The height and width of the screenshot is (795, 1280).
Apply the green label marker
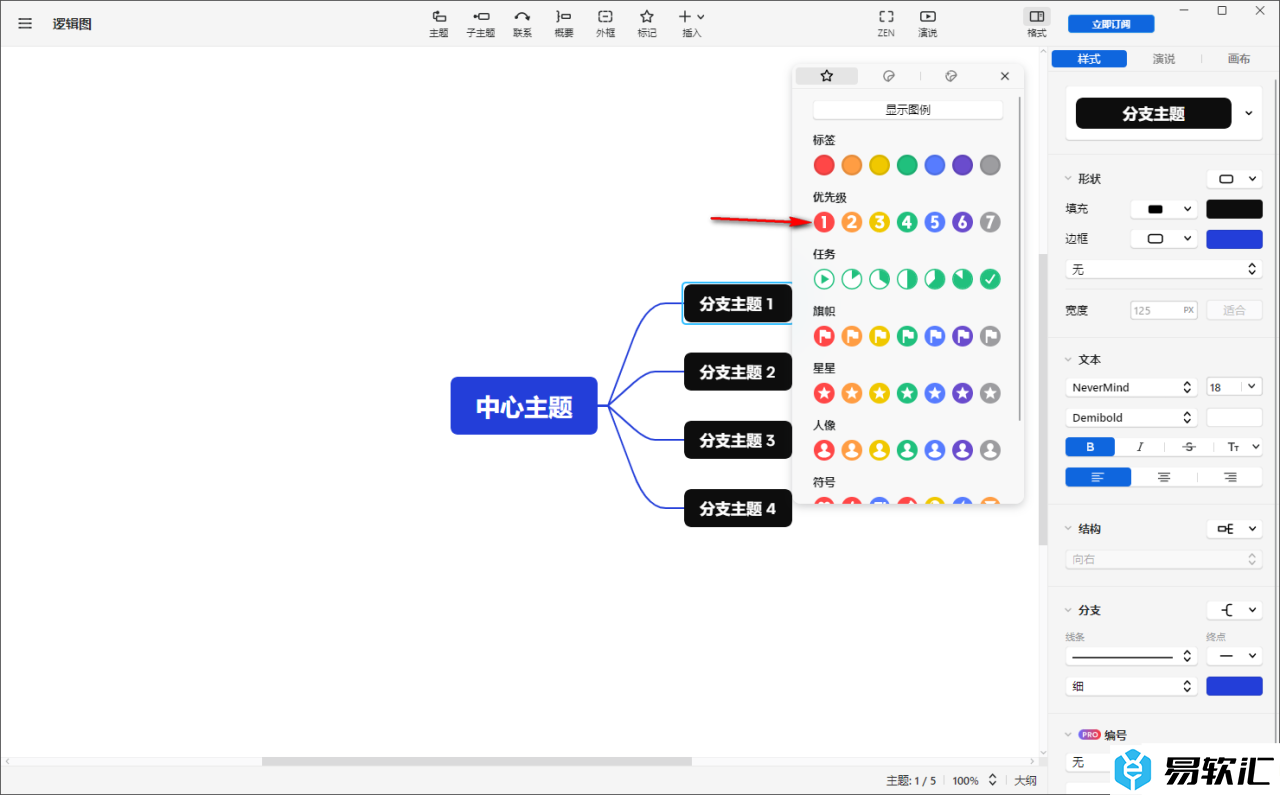tap(907, 165)
